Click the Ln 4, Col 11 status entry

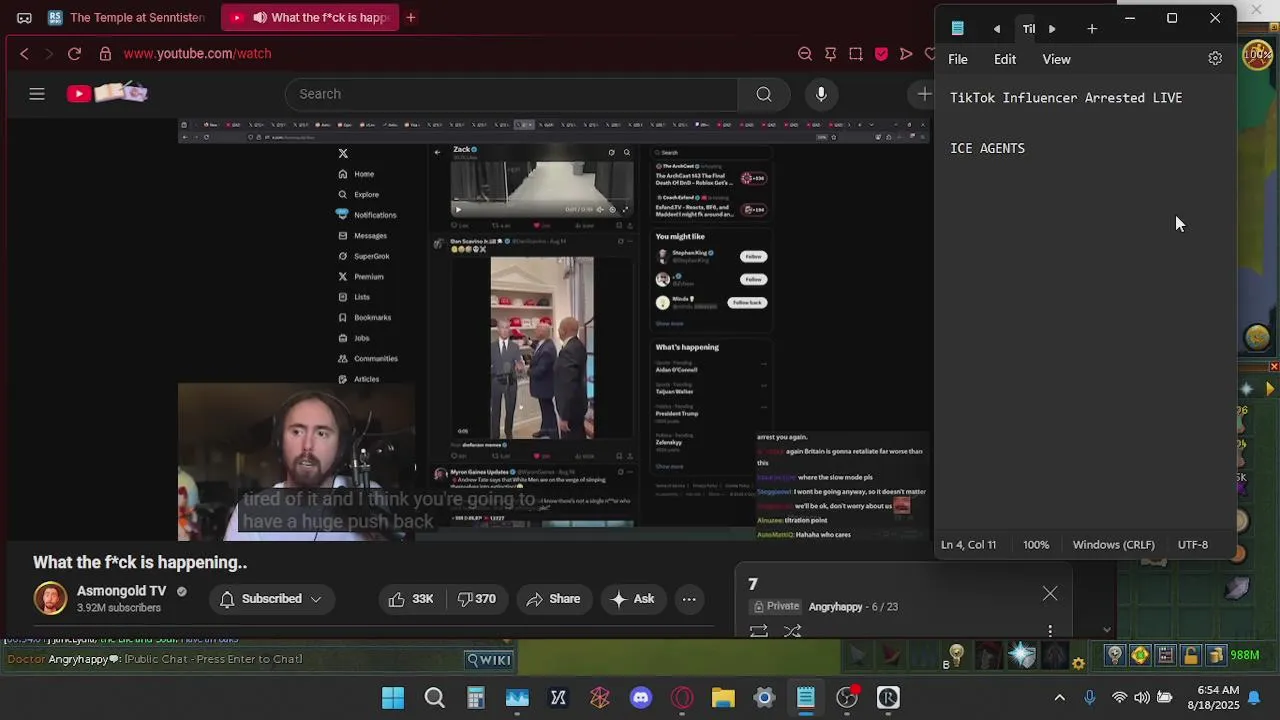point(968,545)
